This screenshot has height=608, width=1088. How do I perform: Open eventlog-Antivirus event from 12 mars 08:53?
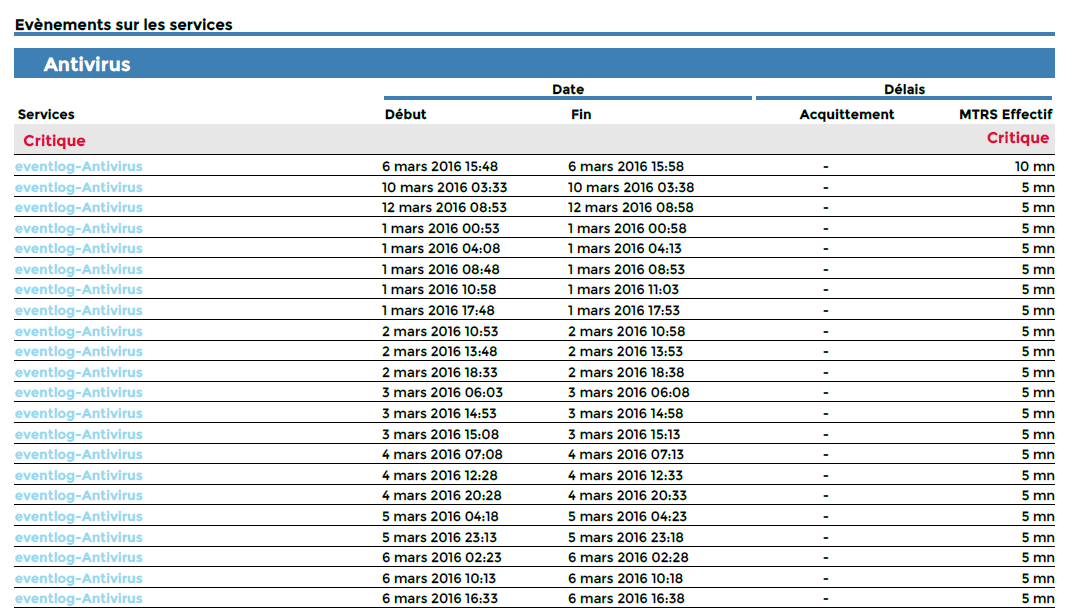pyautogui.click(x=78, y=207)
